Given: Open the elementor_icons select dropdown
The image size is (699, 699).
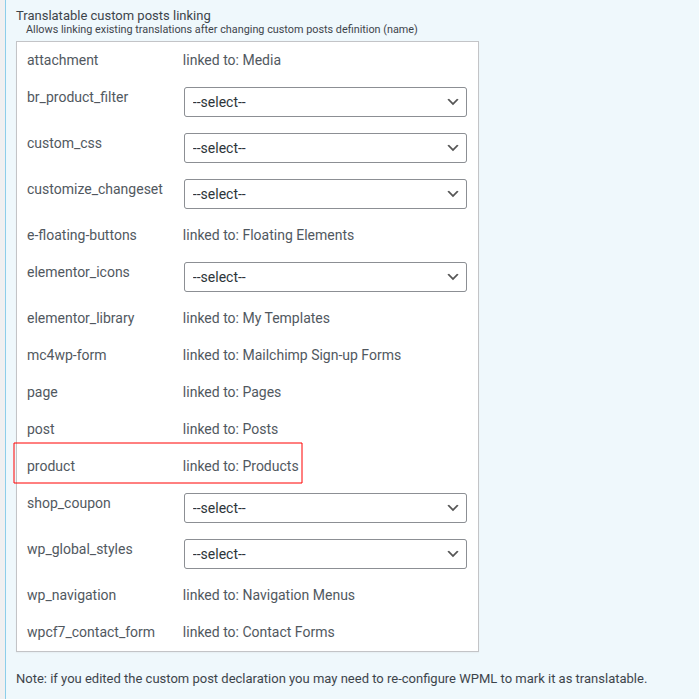Looking at the screenshot, I should [x=325, y=277].
